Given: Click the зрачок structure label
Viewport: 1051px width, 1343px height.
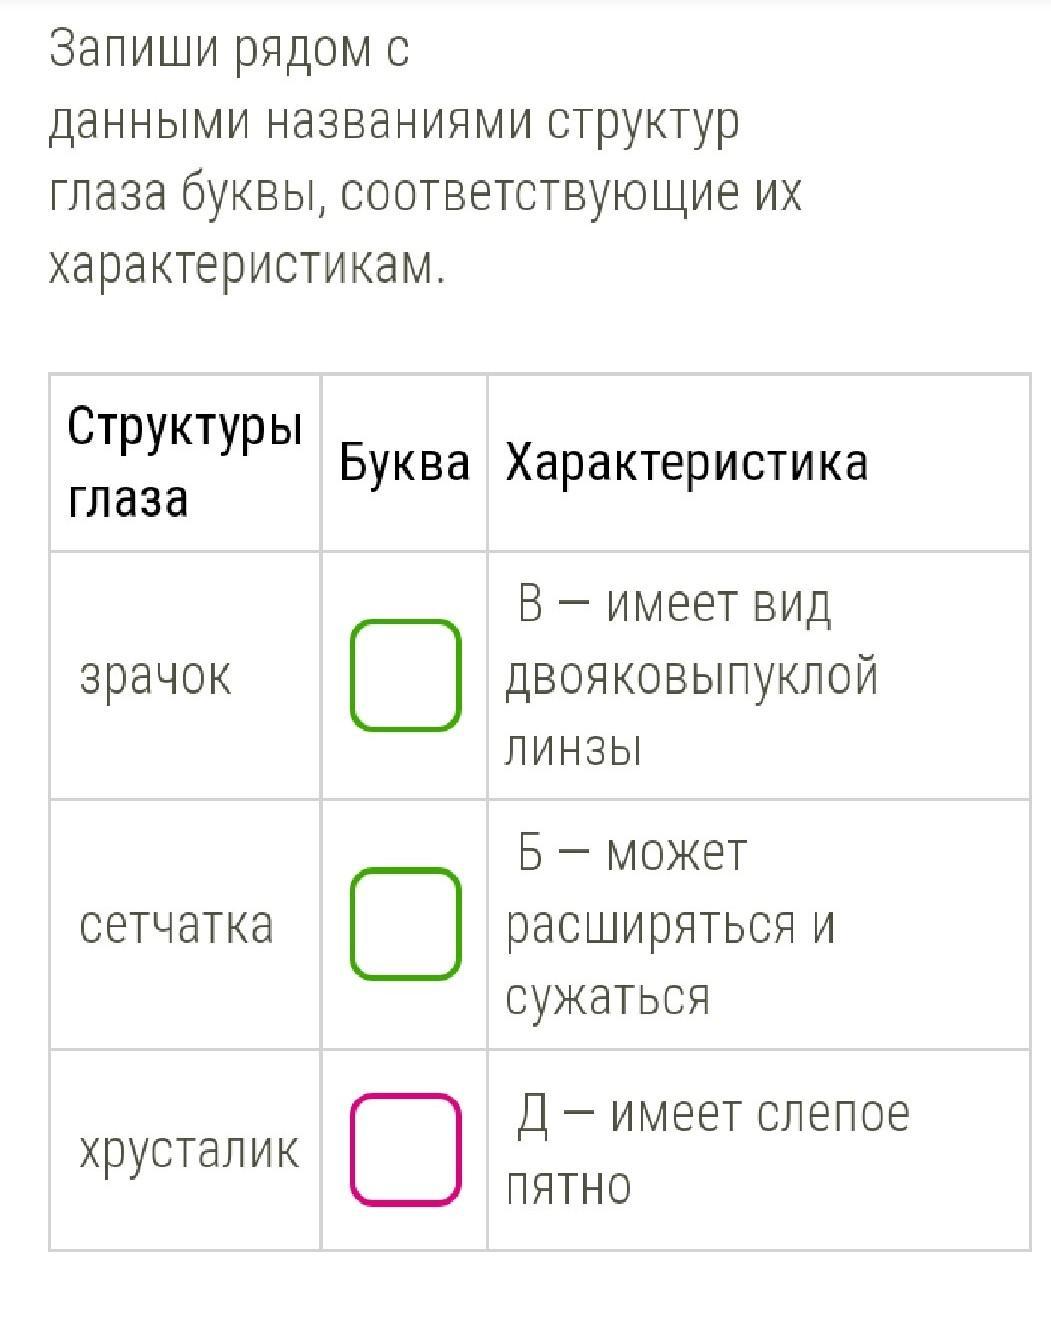Looking at the screenshot, I should 155,677.
